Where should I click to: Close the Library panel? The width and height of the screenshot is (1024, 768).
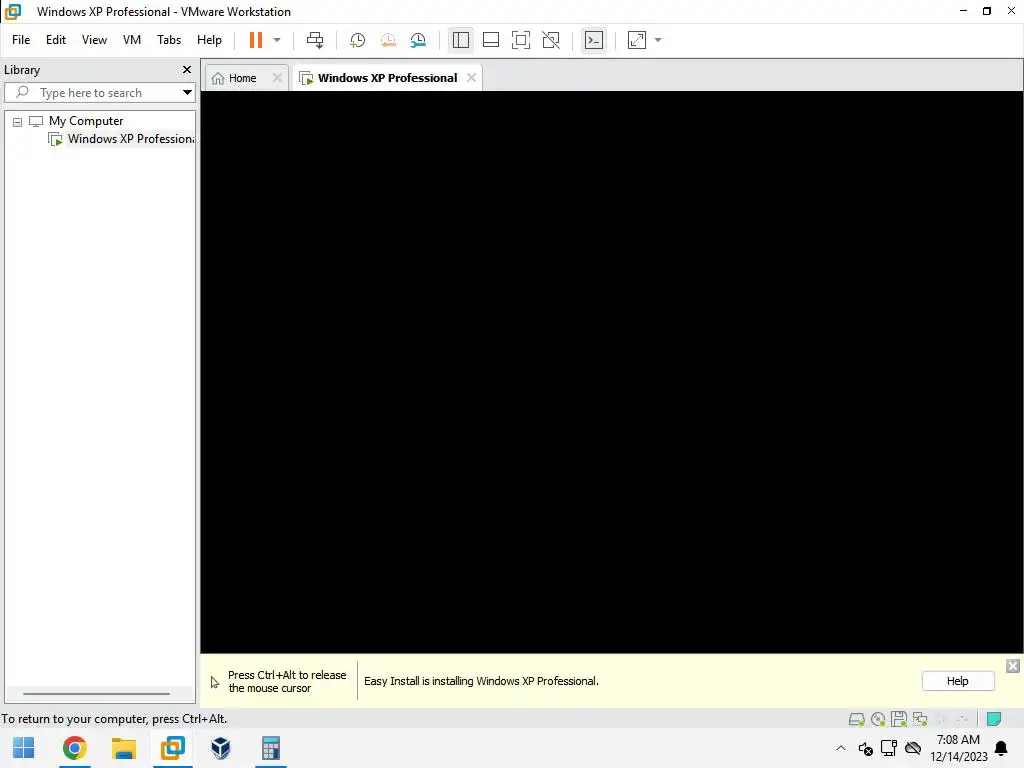pyautogui.click(x=187, y=69)
